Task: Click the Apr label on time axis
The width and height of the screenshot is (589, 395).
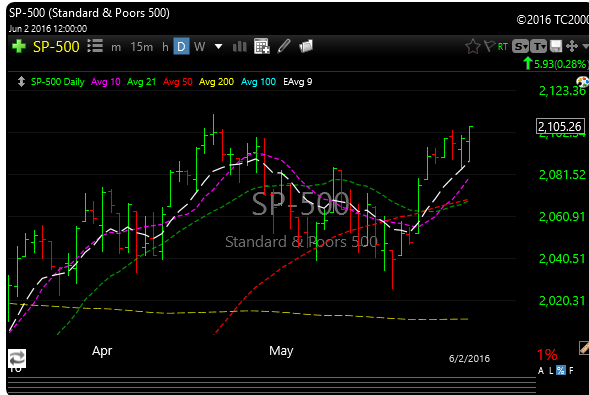Action: pos(102,351)
